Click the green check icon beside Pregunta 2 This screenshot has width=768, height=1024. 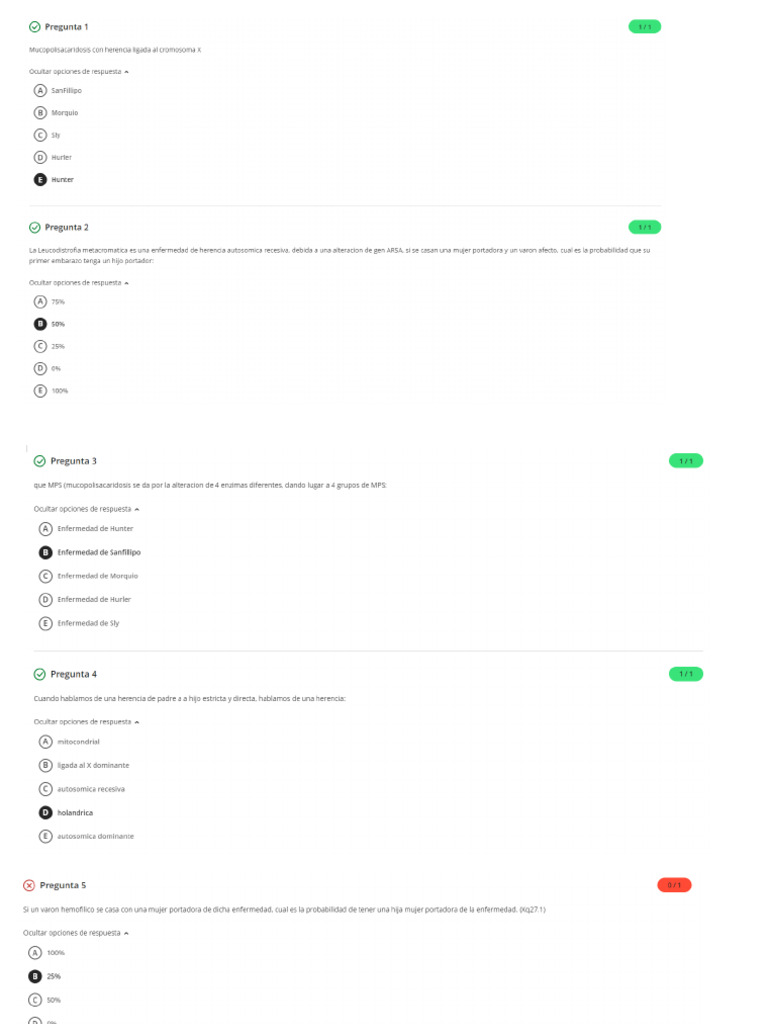click(x=35, y=228)
